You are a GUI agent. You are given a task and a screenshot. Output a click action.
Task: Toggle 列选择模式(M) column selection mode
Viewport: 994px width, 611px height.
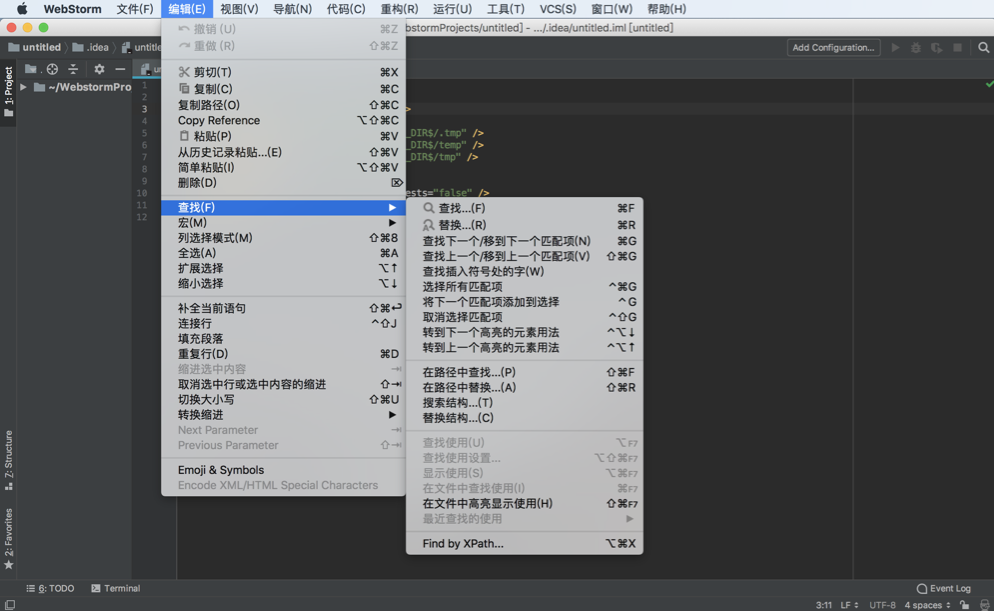coord(283,238)
